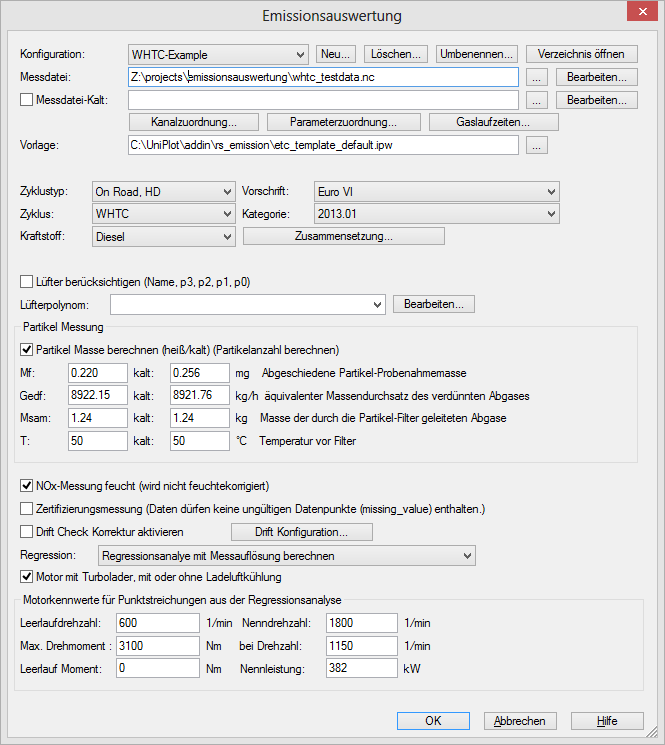Open Gaslaufzeiten settings
This screenshot has width=665, height=745.
[493, 122]
